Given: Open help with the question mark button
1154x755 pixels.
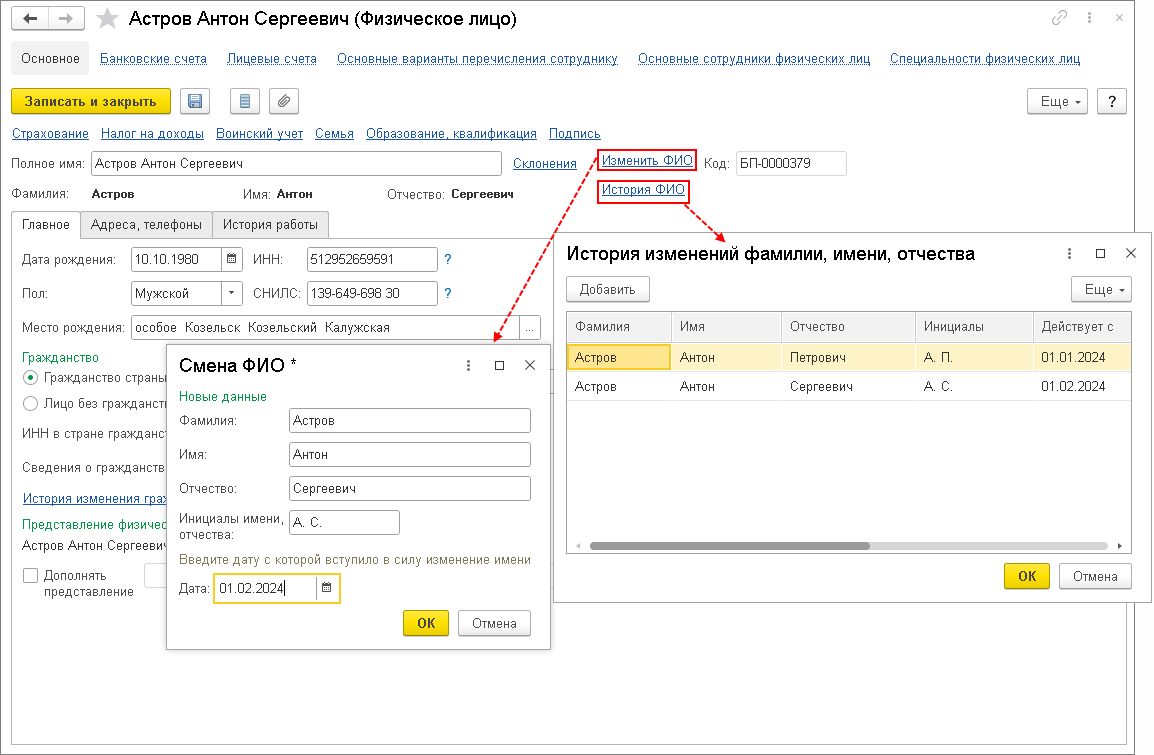Looking at the screenshot, I should pos(1111,102).
